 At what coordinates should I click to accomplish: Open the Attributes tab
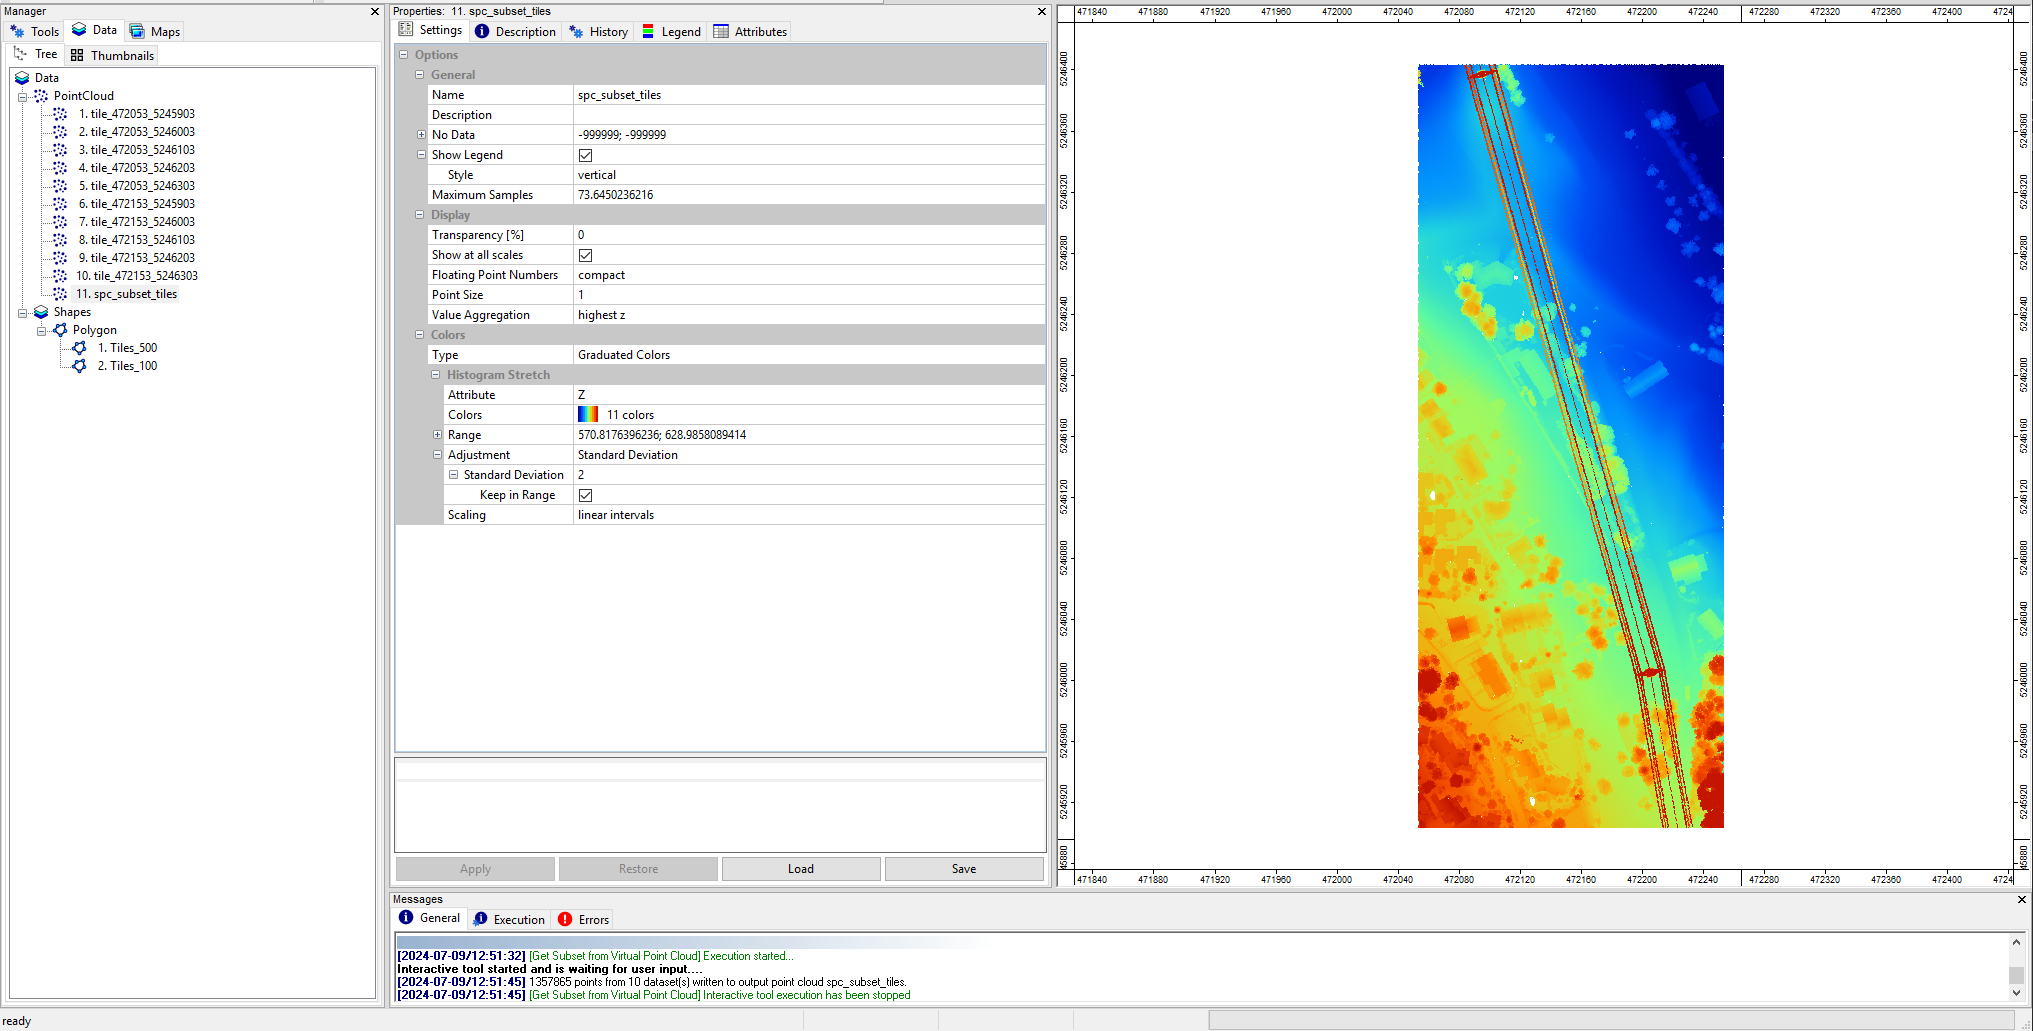750,31
